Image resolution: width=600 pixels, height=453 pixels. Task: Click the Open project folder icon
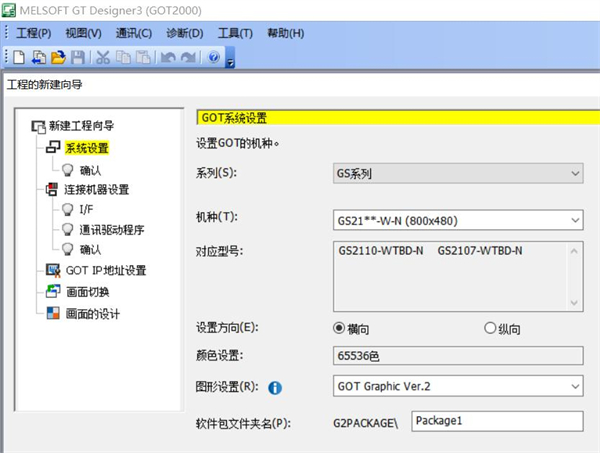click(x=59, y=57)
